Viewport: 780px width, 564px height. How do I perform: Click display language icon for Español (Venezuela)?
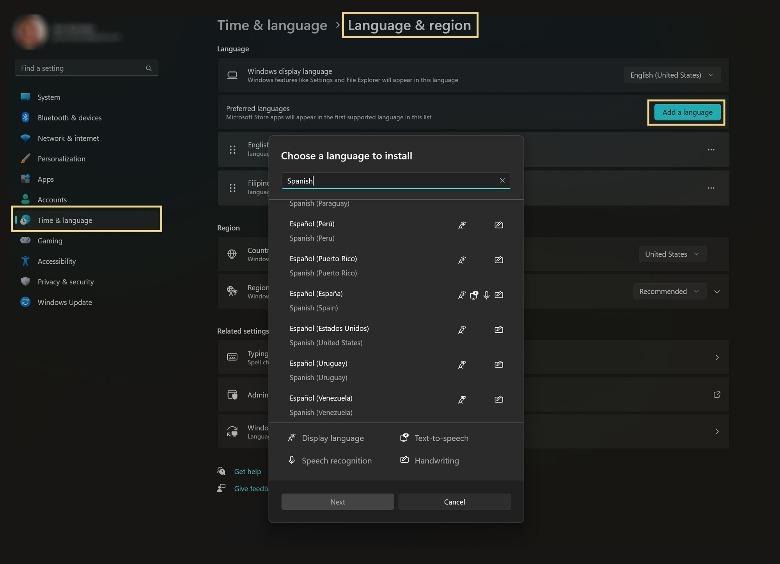pos(462,399)
